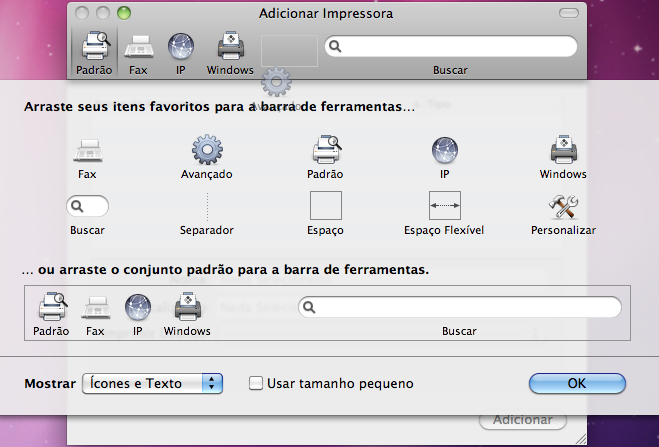Image resolution: width=659 pixels, height=447 pixels.
Task: Open the Fax tab in window toolbar
Action: point(138,53)
